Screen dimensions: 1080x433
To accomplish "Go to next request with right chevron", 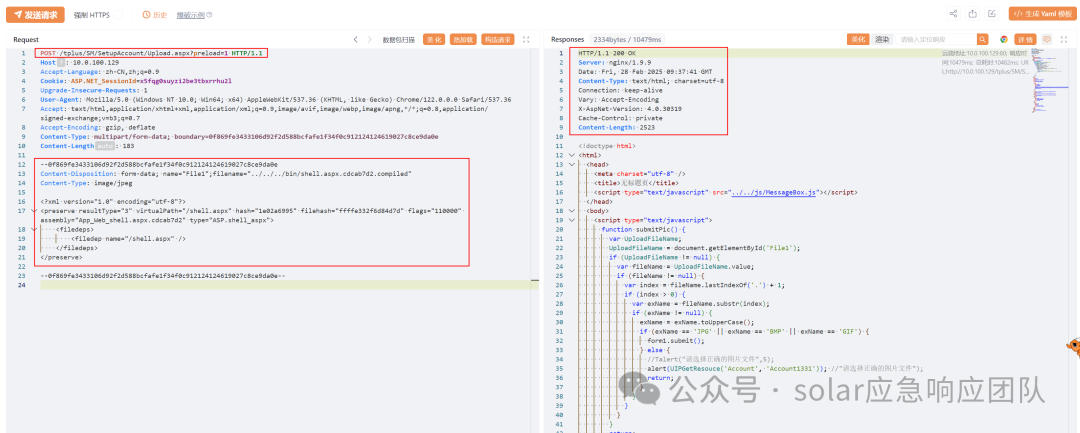I will [370, 39].
